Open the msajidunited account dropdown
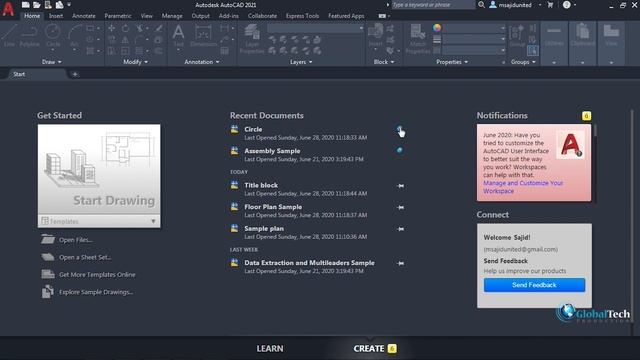The image size is (640, 360). pos(540,5)
